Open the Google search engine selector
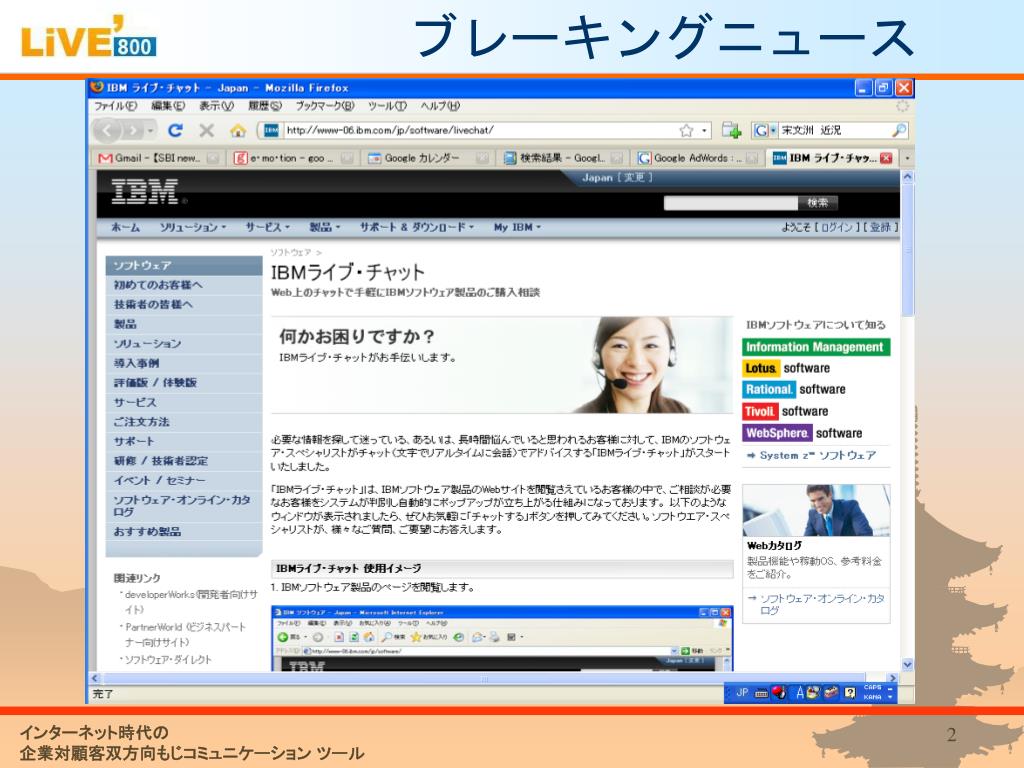 764,131
